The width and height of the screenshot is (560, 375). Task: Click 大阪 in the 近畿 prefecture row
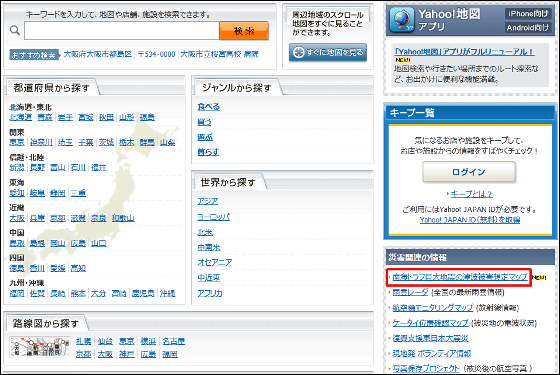click(17, 218)
